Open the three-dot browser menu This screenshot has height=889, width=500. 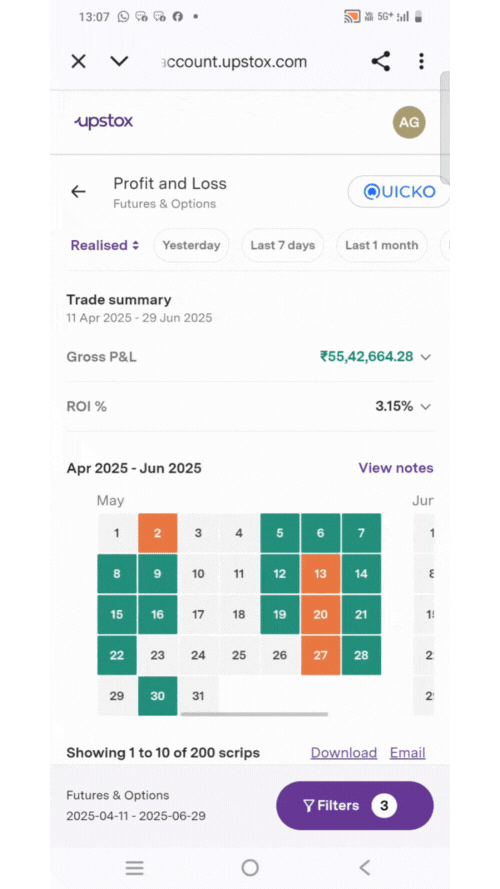(421, 61)
